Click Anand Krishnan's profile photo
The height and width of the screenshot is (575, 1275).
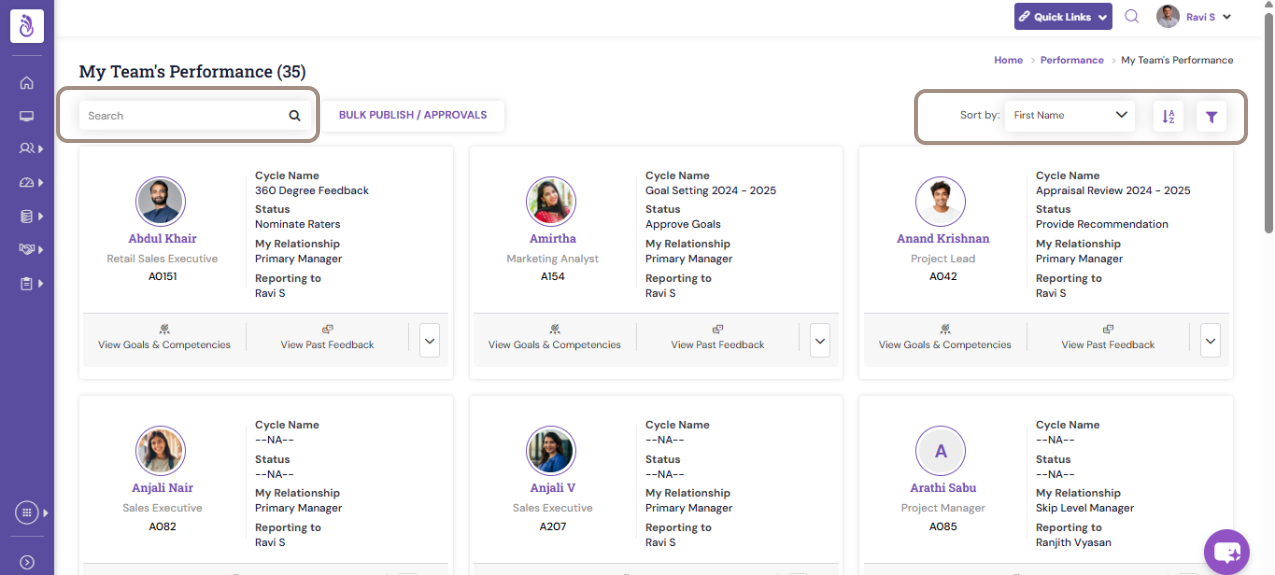point(941,202)
